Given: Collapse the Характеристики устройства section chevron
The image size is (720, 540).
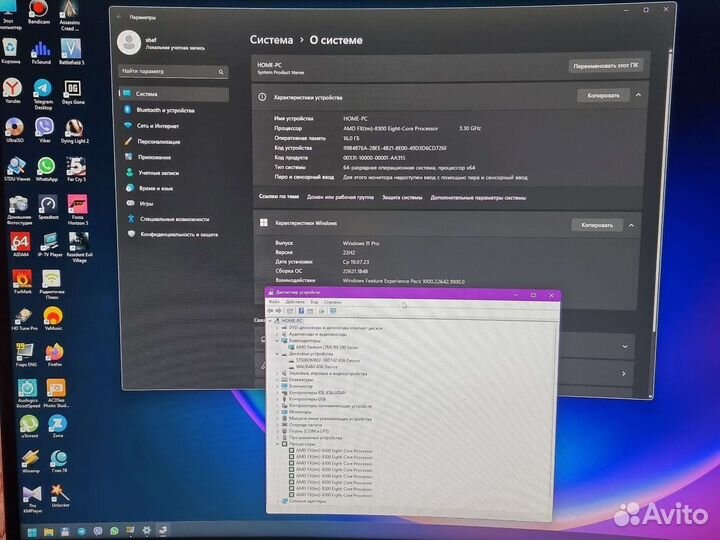Looking at the screenshot, I should [x=639, y=96].
